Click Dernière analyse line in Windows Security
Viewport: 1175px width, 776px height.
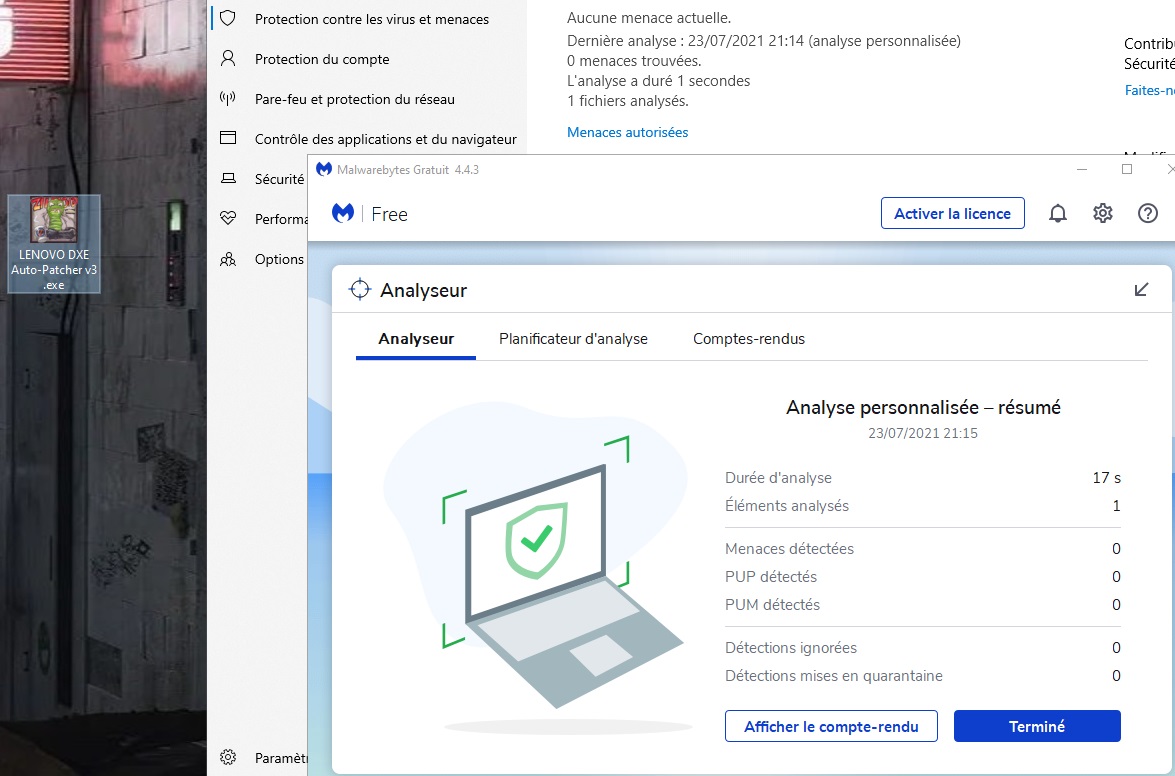coord(764,41)
